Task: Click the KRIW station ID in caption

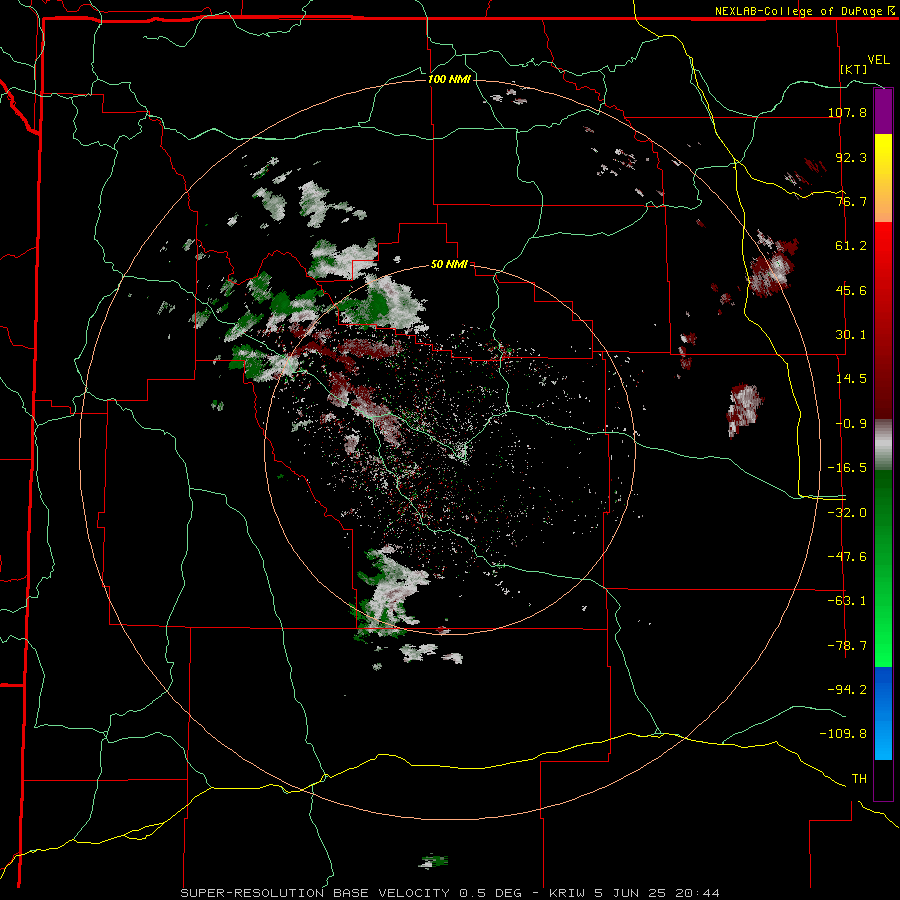Action: point(567,893)
